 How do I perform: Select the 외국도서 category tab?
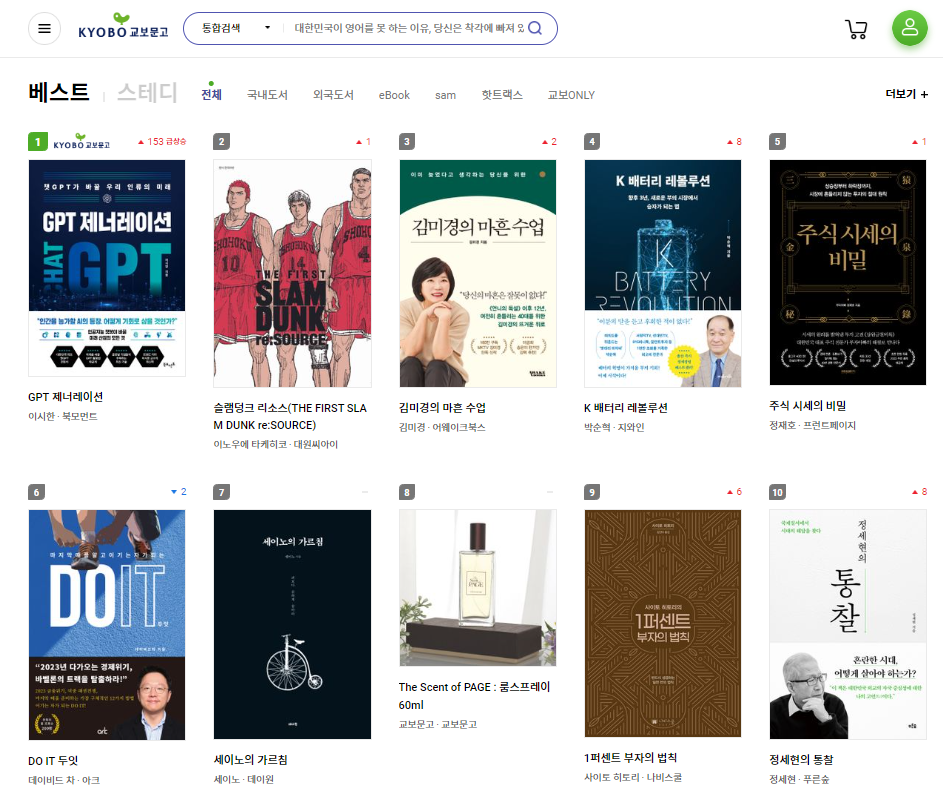click(333, 94)
